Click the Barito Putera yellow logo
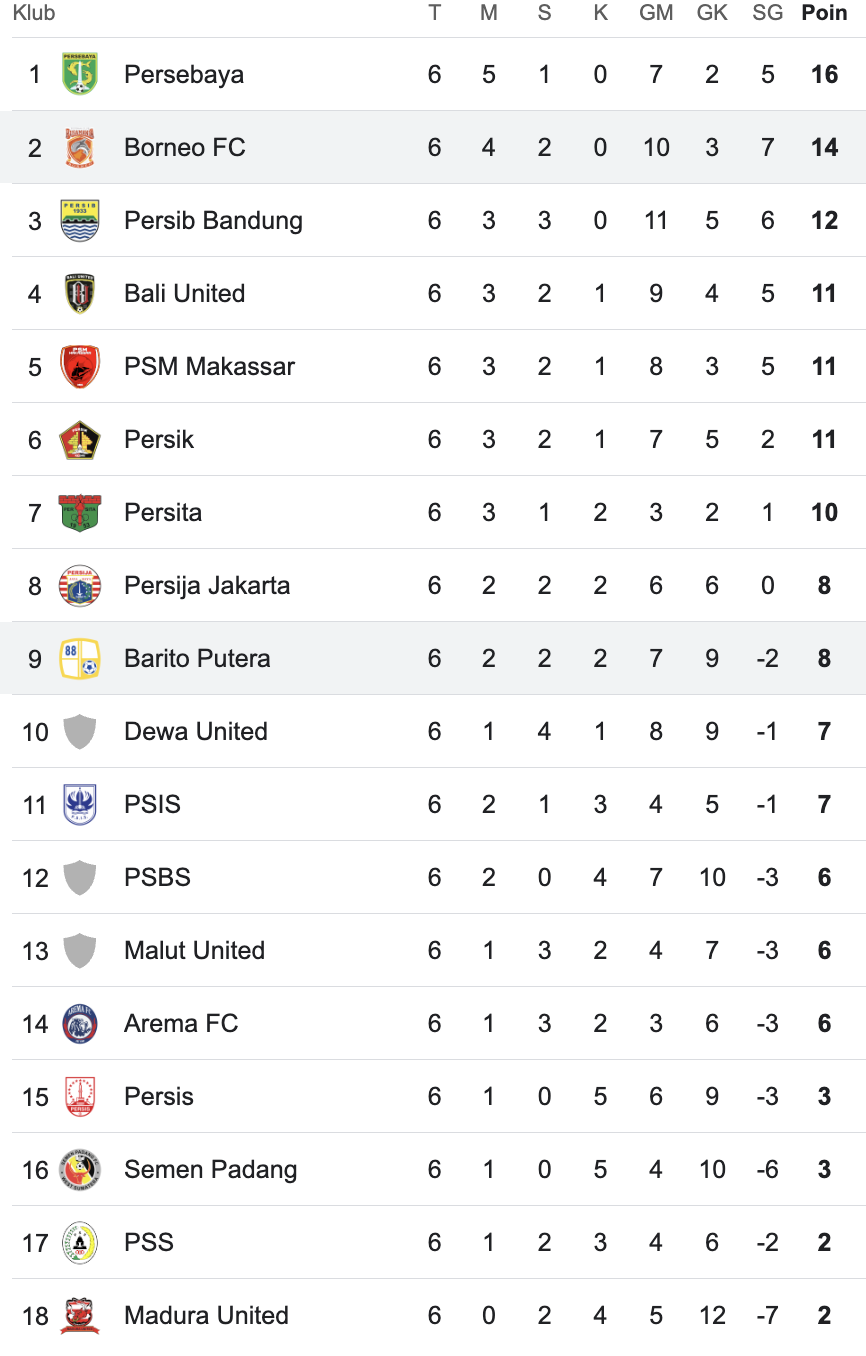This screenshot has height=1356, width=866. click(x=80, y=658)
